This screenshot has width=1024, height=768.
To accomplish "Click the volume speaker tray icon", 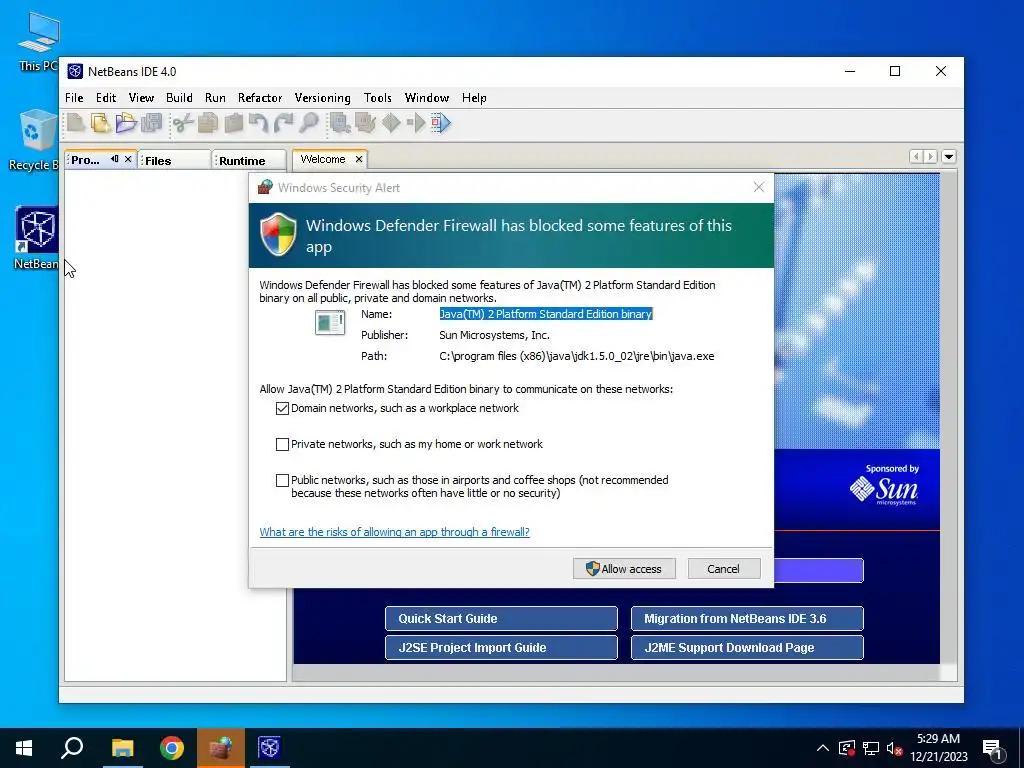I will click(894, 748).
